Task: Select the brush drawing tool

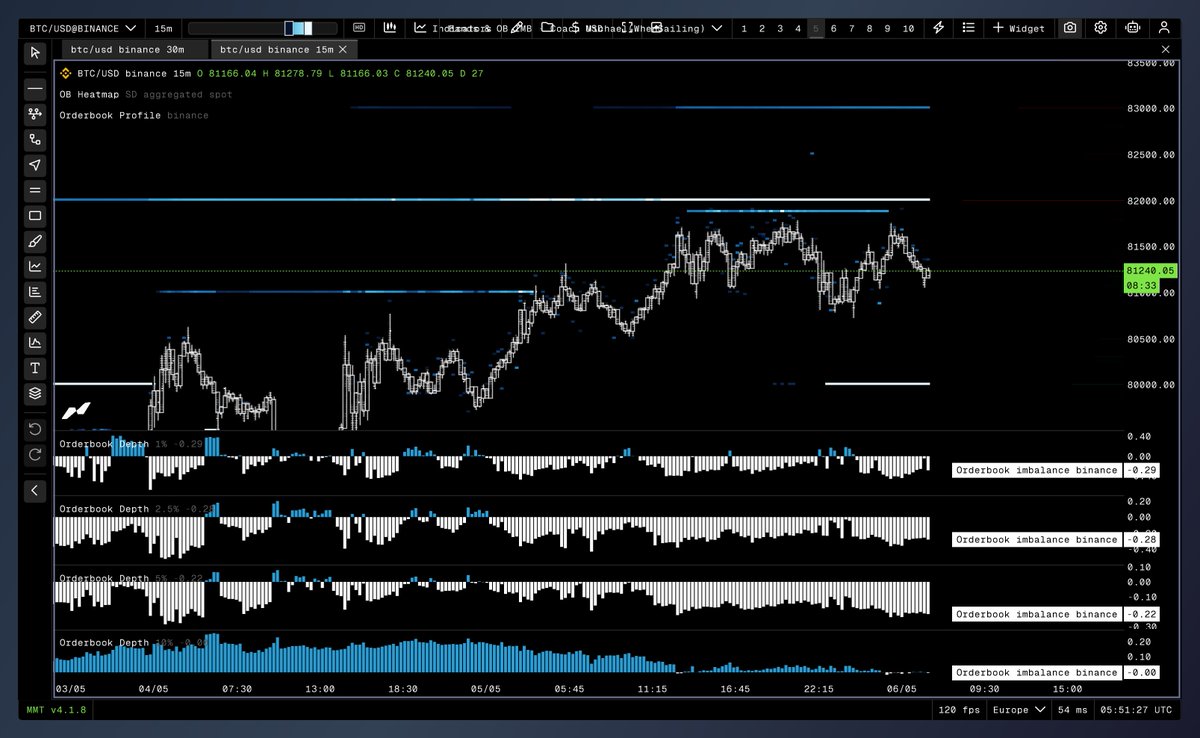Action: click(x=35, y=241)
